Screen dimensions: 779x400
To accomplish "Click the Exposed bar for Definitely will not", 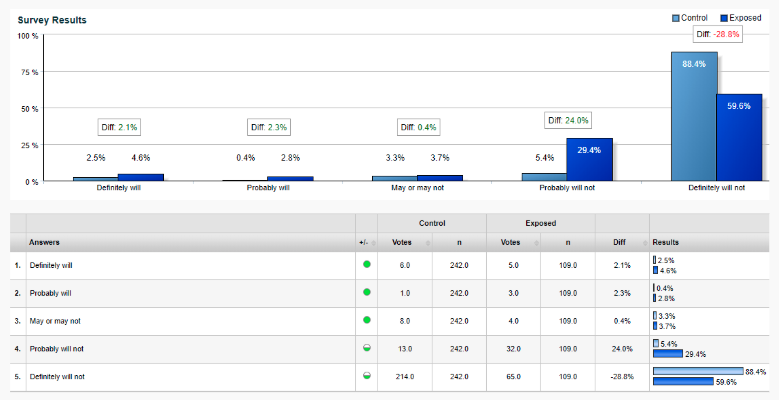I will pyautogui.click(x=739, y=137).
